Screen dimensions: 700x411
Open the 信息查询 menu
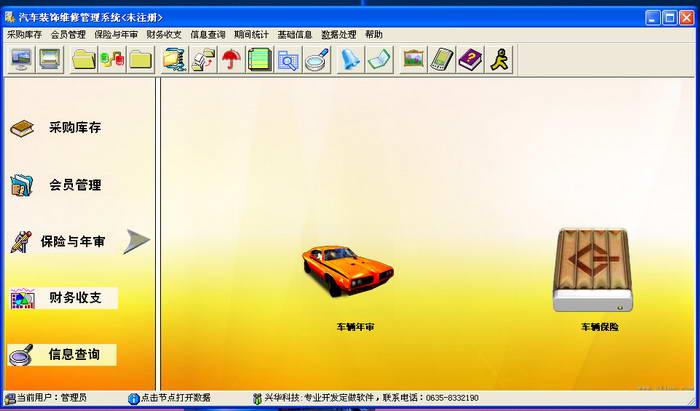(208, 35)
